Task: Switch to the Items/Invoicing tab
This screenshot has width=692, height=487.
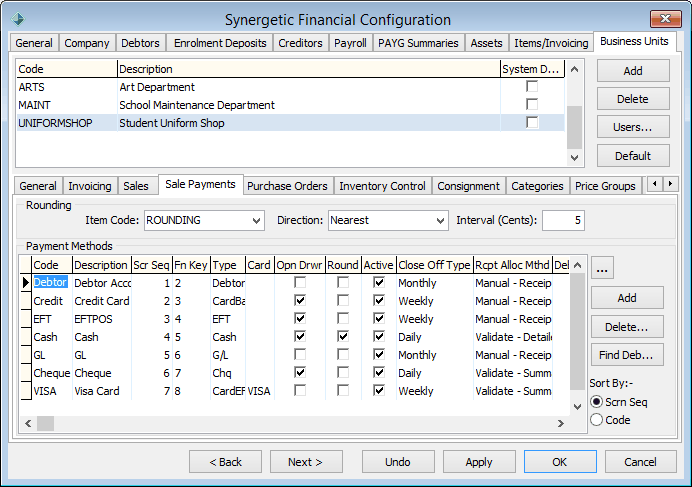Action: [551, 43]
